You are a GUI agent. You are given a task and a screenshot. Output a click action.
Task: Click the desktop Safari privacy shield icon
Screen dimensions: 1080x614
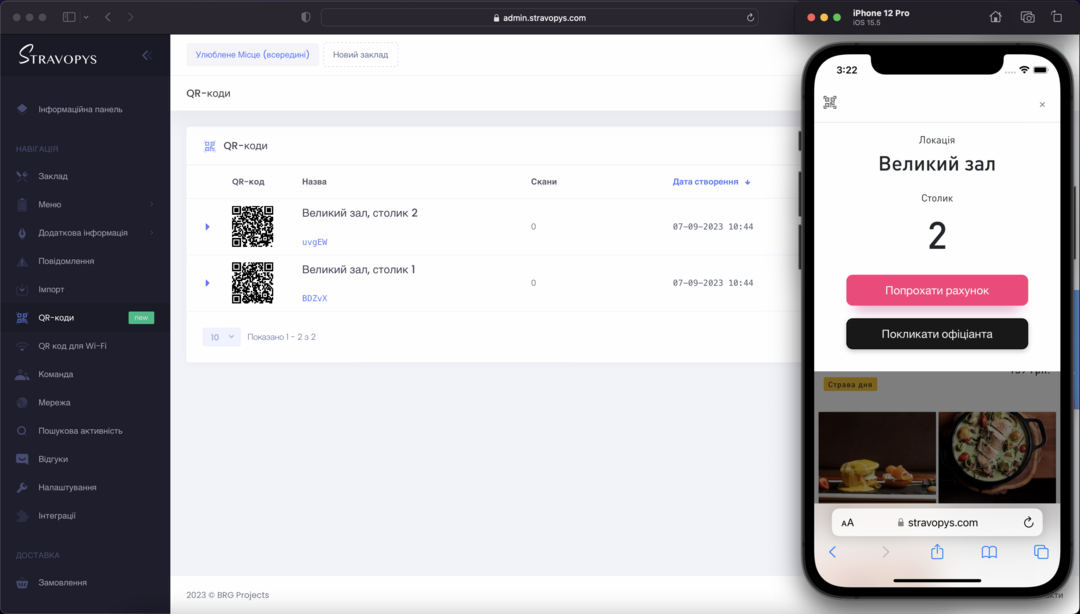(x=306, y=18)
